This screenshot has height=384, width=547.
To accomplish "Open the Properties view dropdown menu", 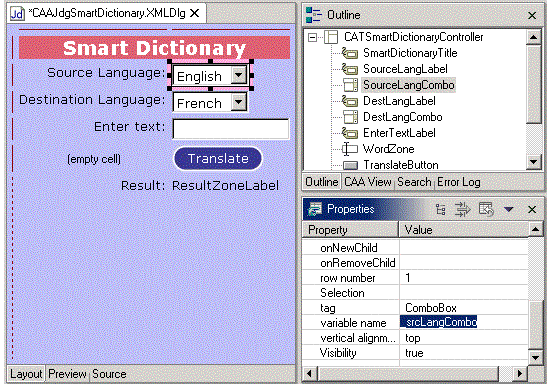I will tap(508, 209).
